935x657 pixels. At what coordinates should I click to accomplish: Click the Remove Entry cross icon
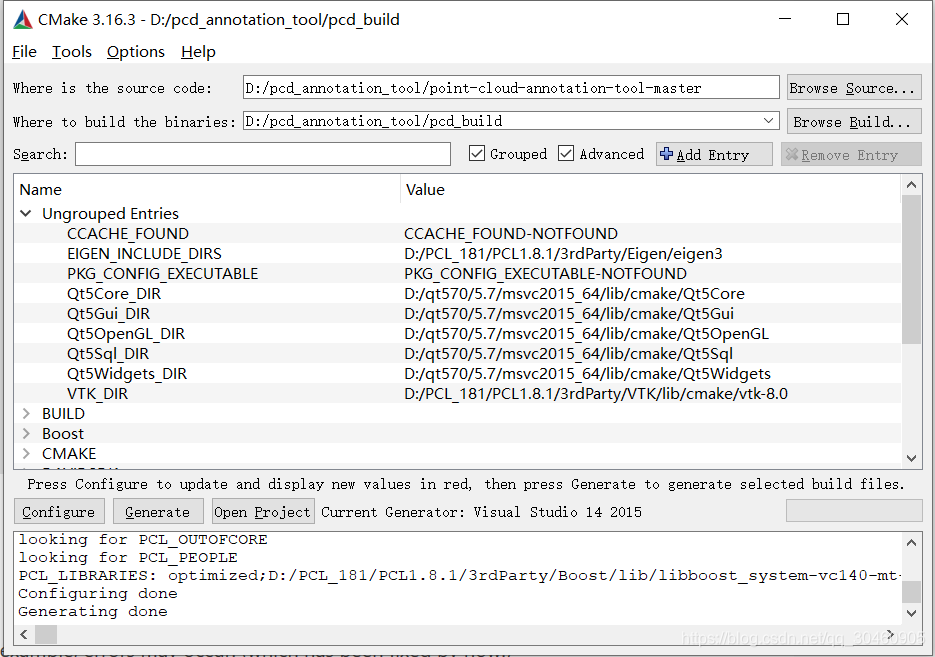(x=792, y=154)
